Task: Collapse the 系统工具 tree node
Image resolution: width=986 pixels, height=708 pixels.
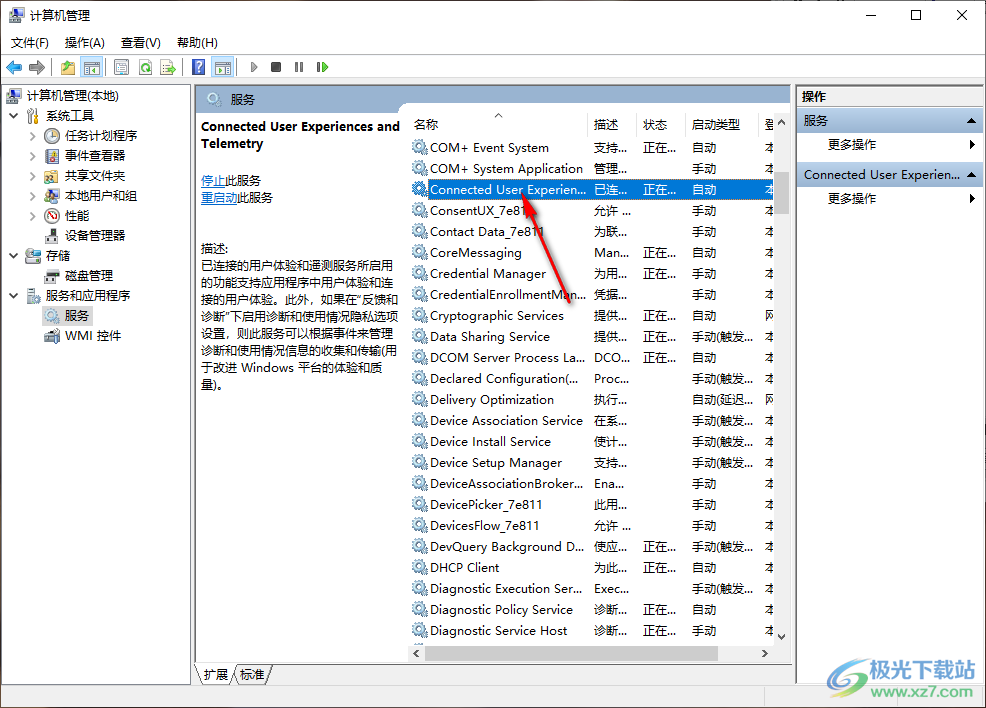Action: click(14, 116)
